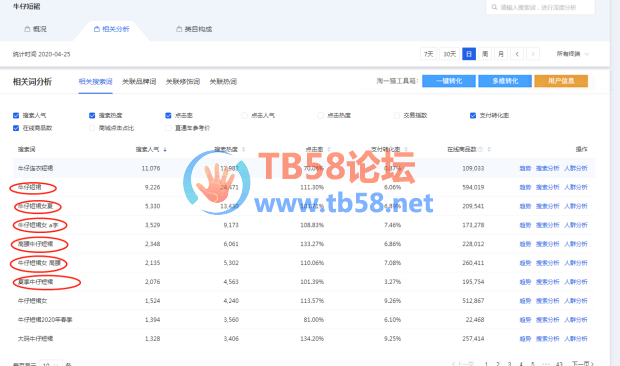Enable the 点击热度 checkbox
620x366 pixels.
click(321, 115)
